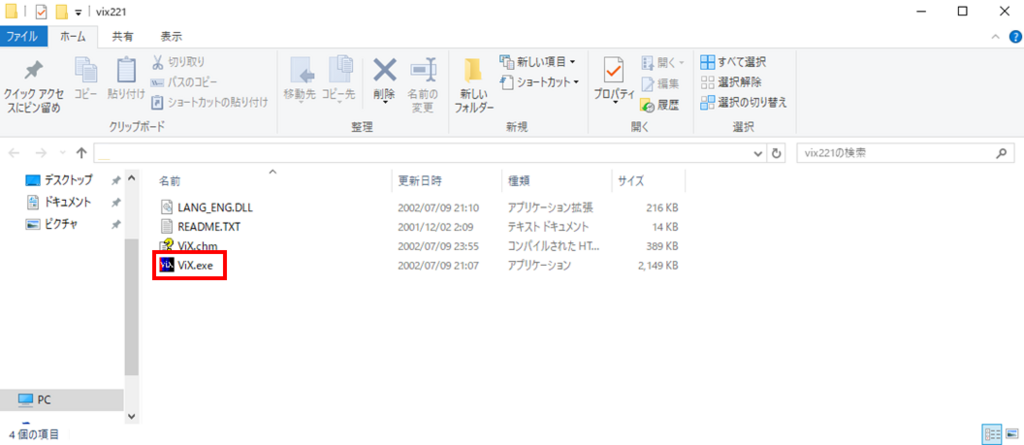Viewport: 1024px width, 445px height.
Task: Click Paste shortcut (ショートカットの貼り付け)
Action: pos(210,103)
